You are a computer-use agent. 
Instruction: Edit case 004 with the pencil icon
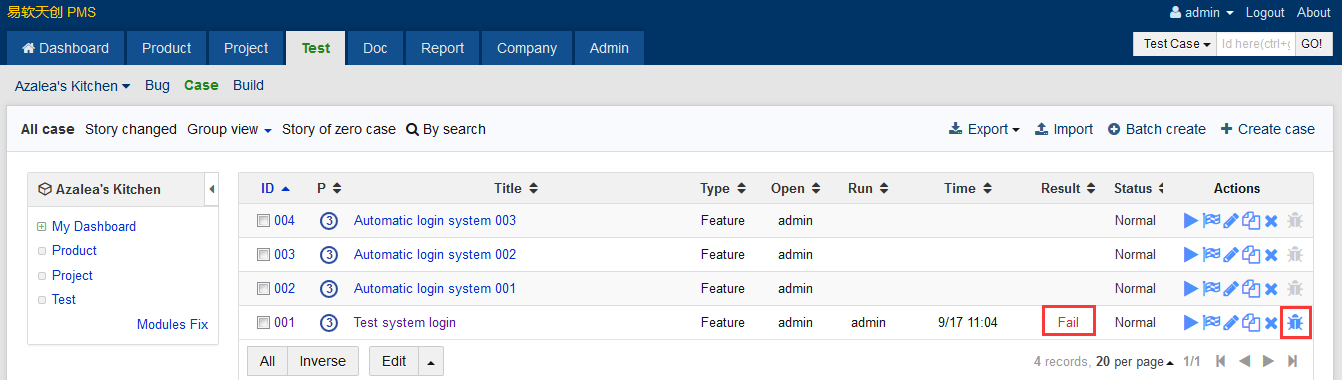click(1231, 220)
